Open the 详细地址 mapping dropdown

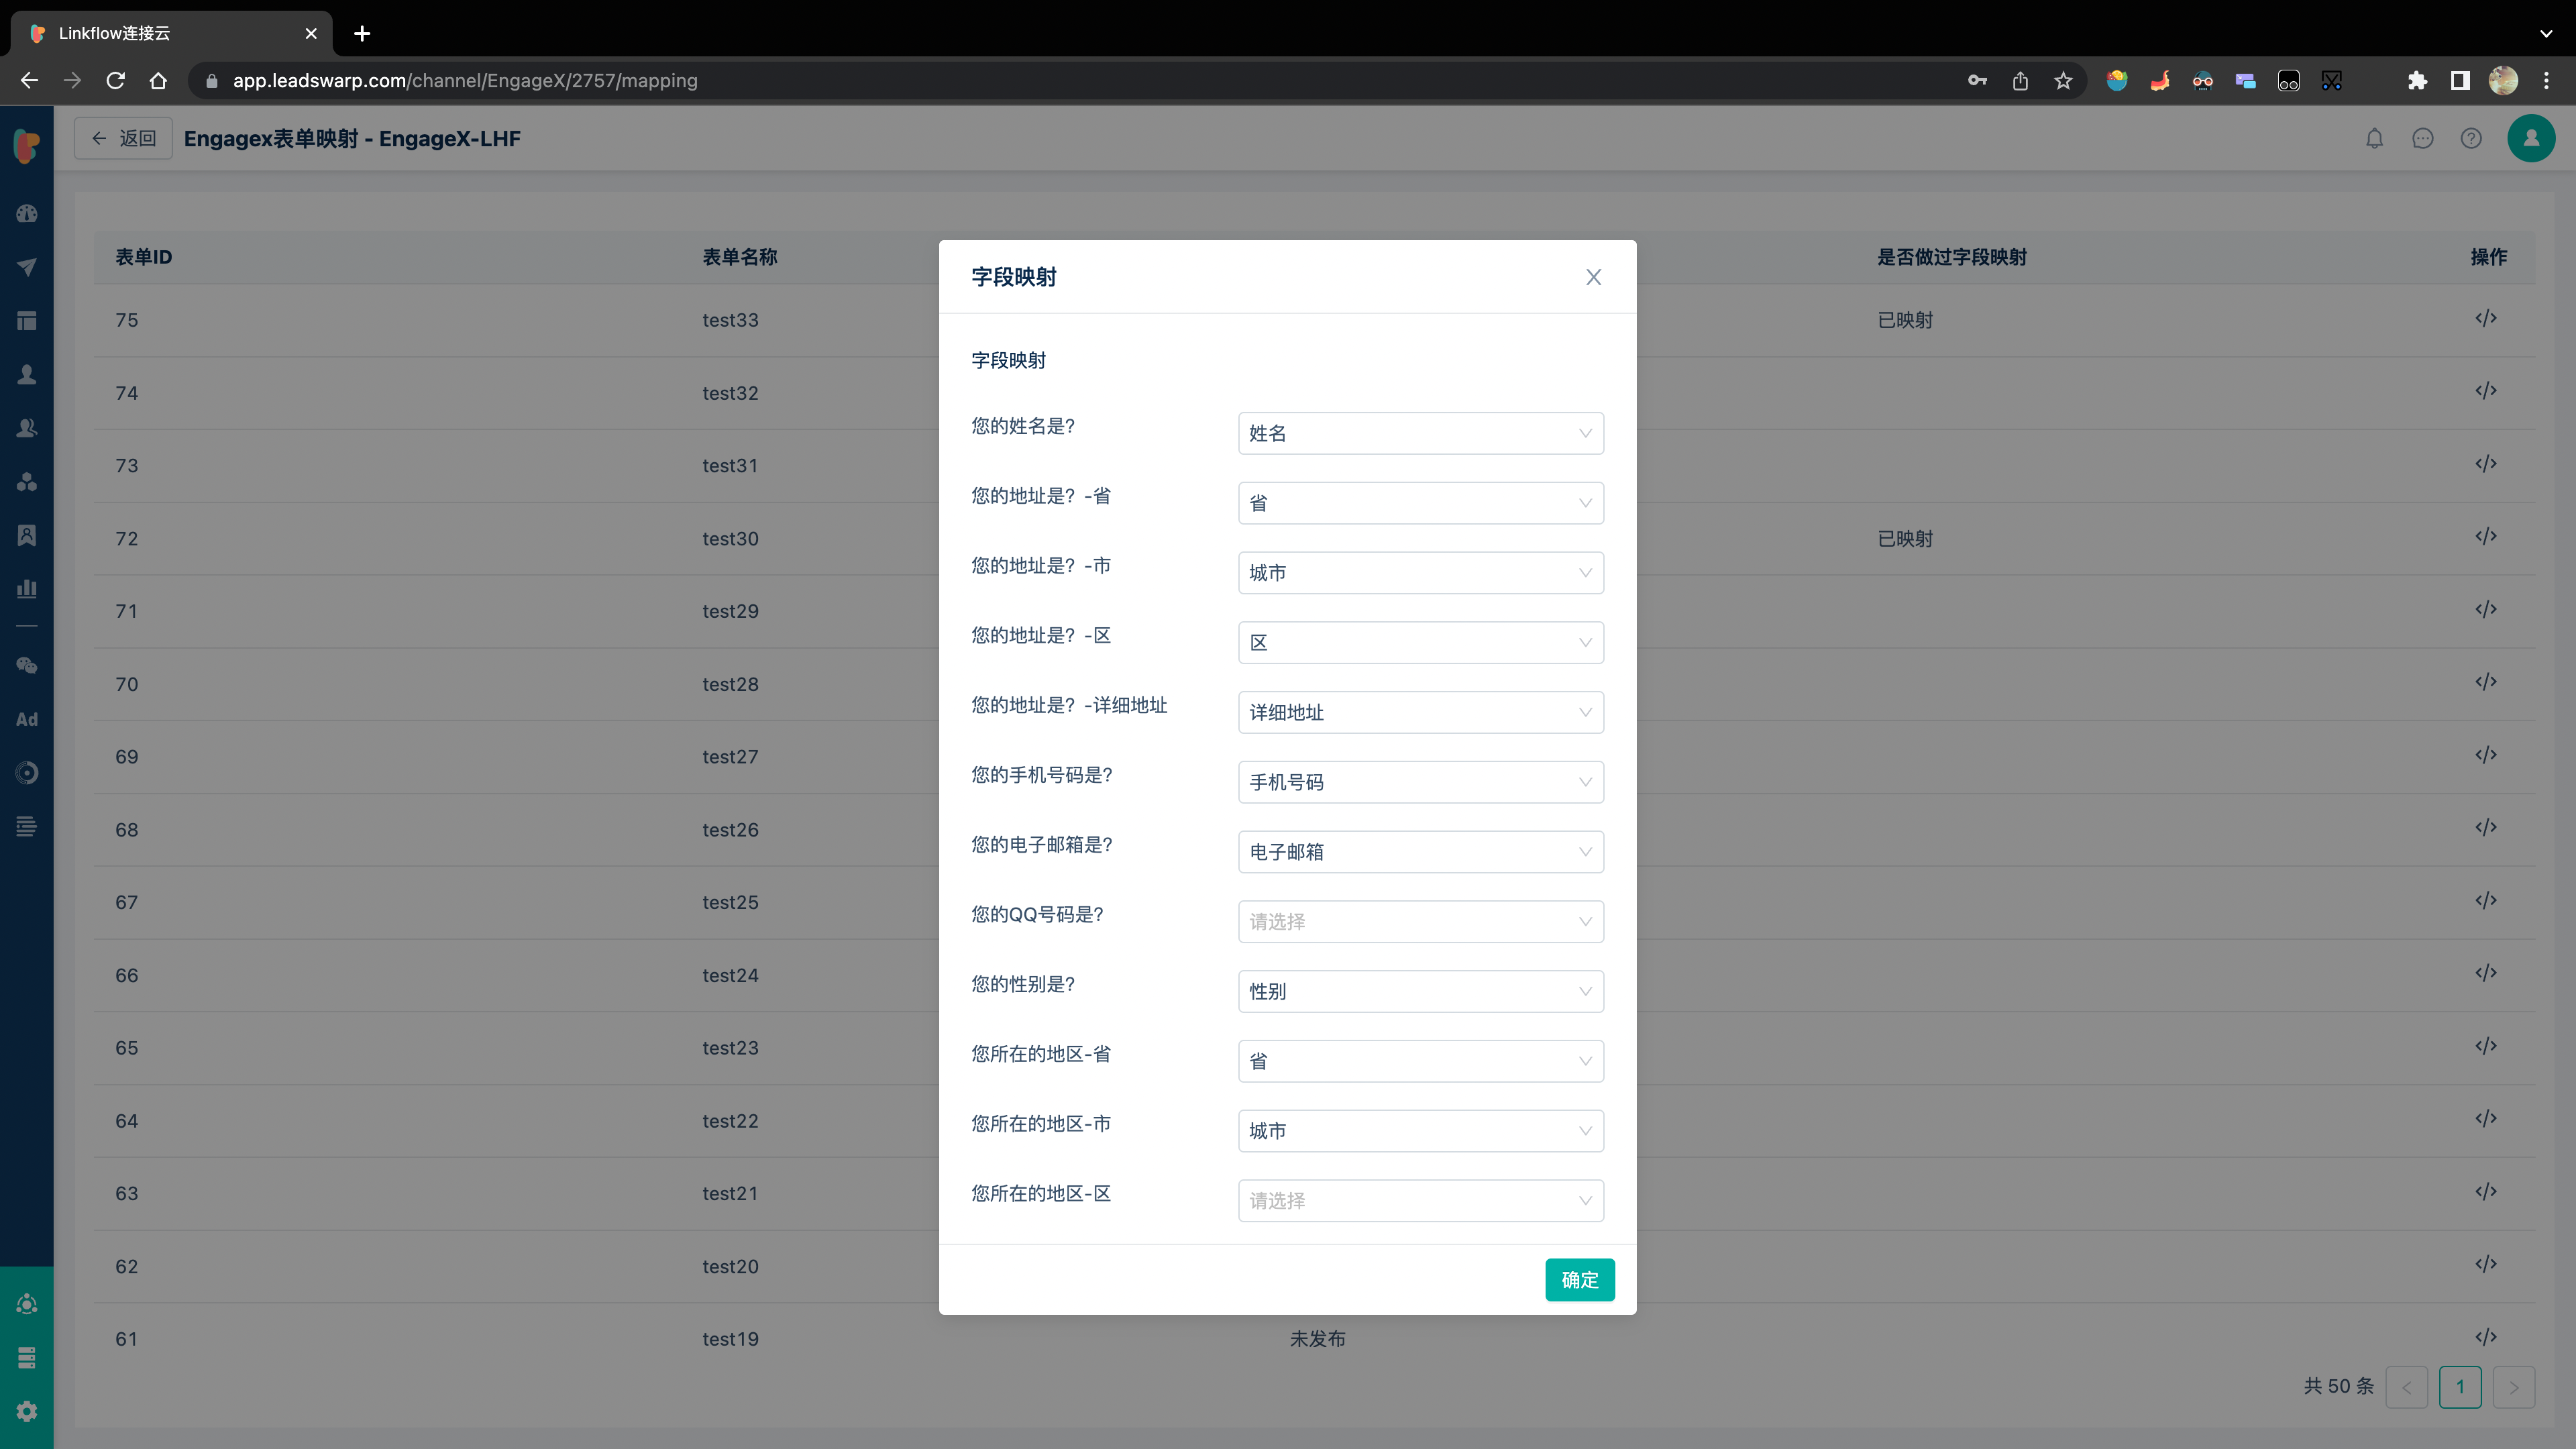point(1420,712)
